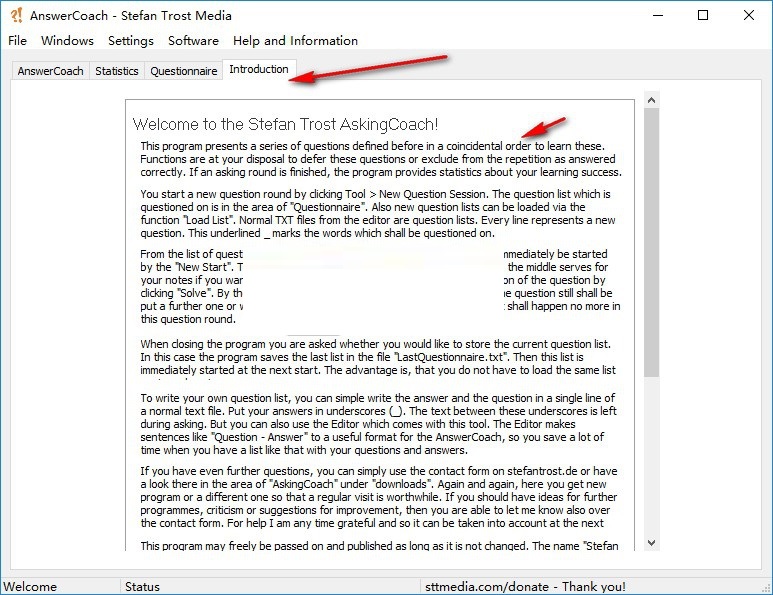Screen dimensions: 773x595
Task: Select the Introduction tab
Action: coord(259,70)
